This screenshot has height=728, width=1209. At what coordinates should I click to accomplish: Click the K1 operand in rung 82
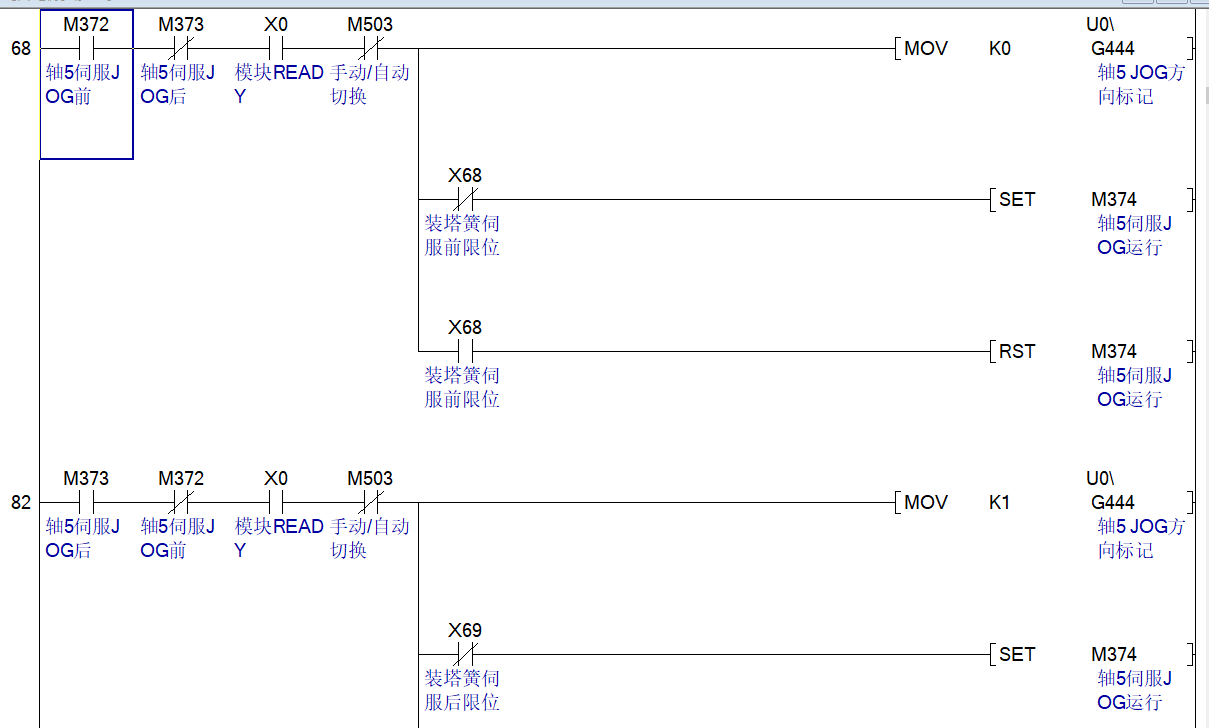[x=1000, y=502]
